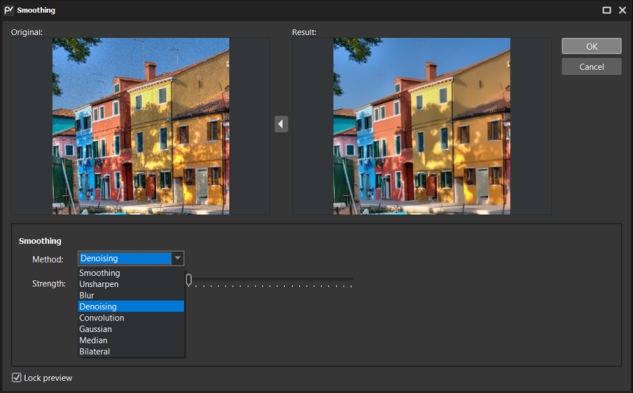Image resolution: width=633 pixels, height=393 pixels.
Task: Open the Method dropdown arrow
Action: (178, 258)
